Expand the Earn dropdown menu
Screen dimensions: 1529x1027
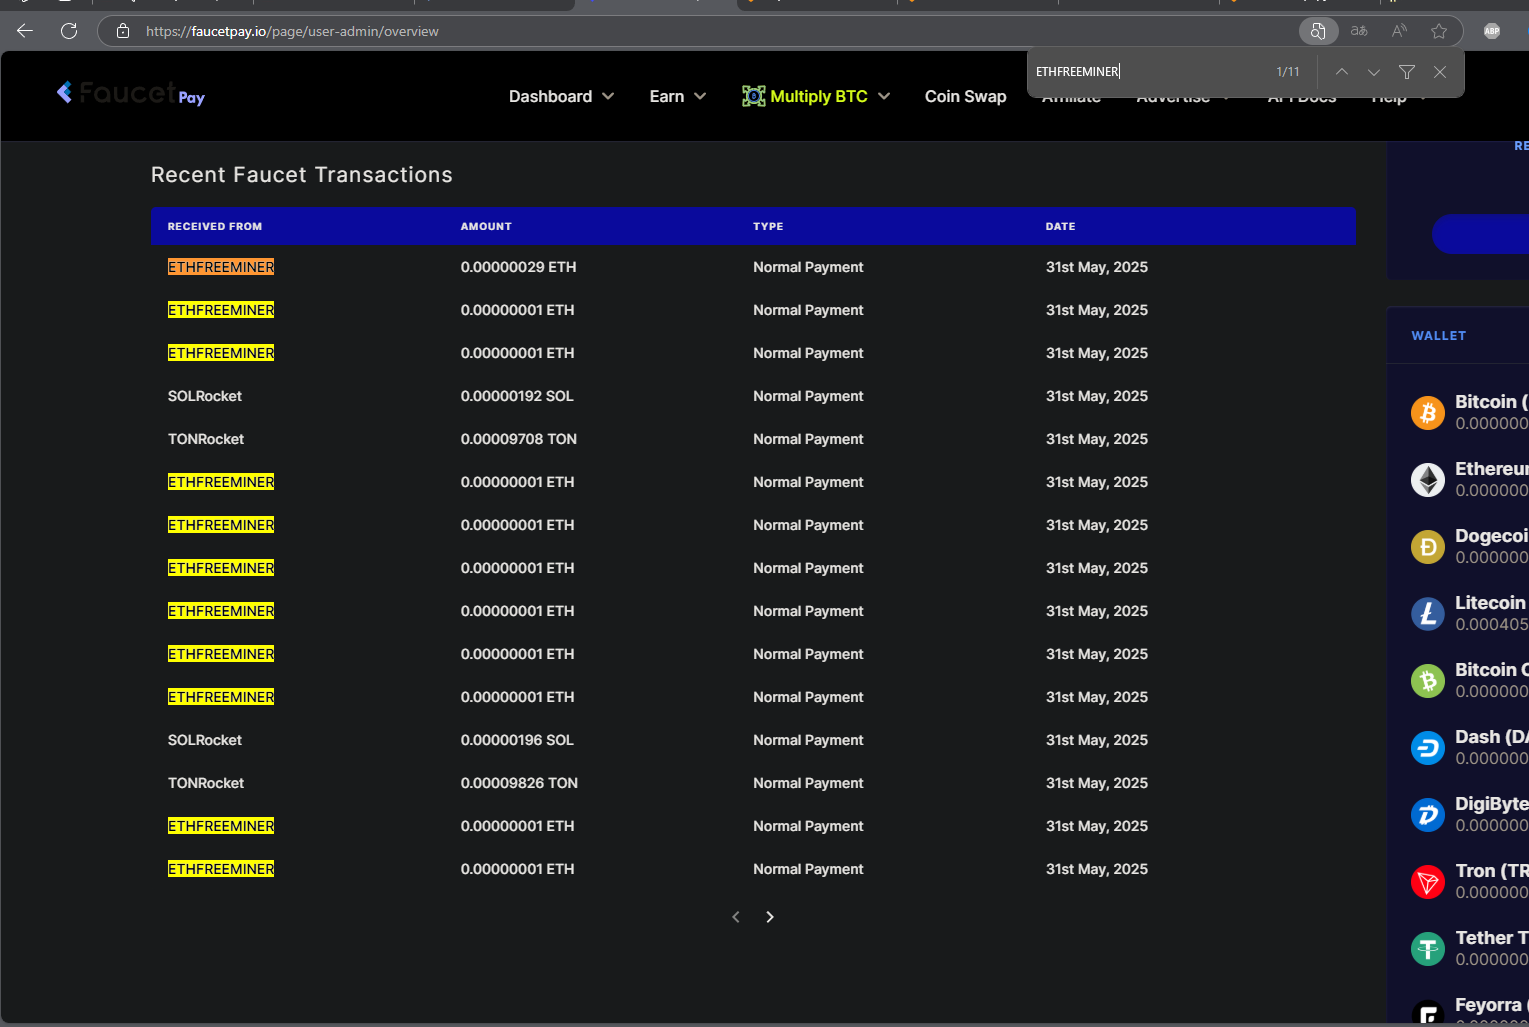678,96
